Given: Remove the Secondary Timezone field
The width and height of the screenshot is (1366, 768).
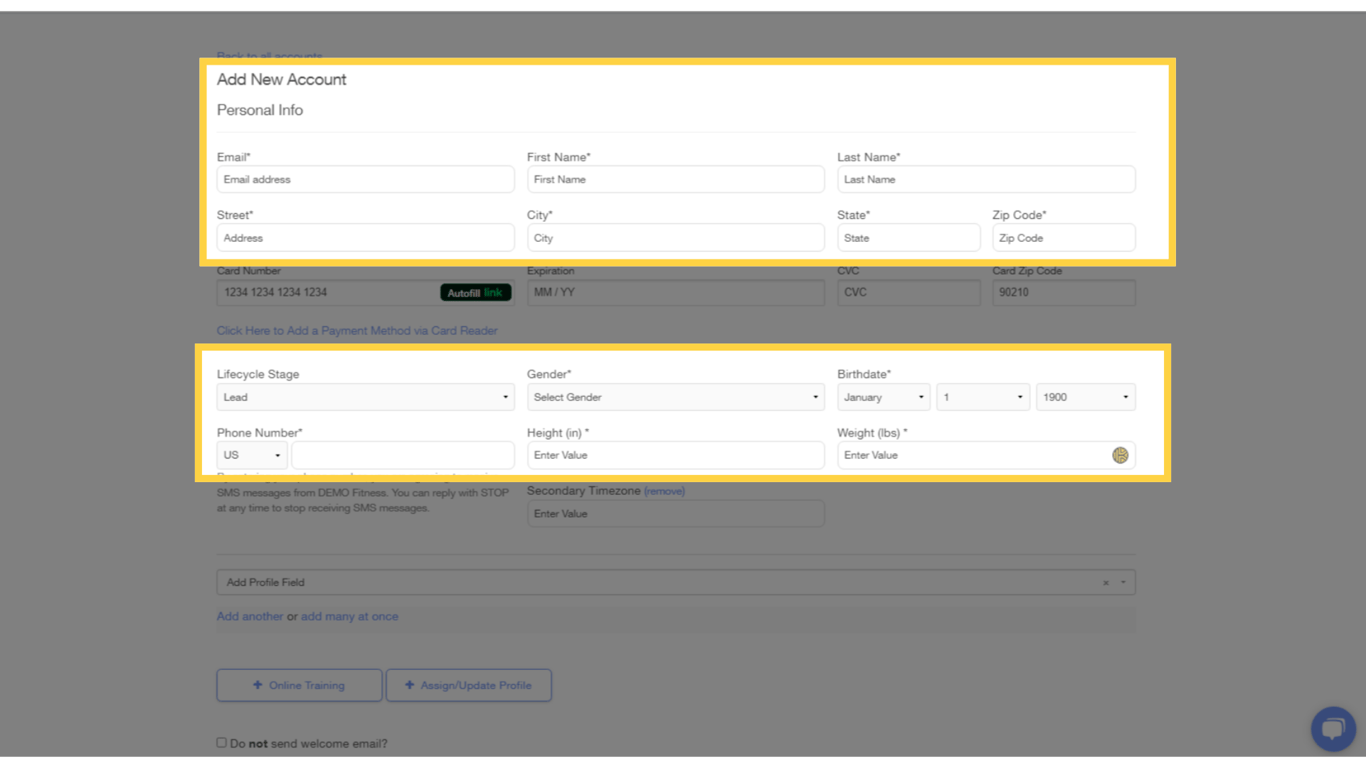Looking at the screenshot, I should 666,491.
